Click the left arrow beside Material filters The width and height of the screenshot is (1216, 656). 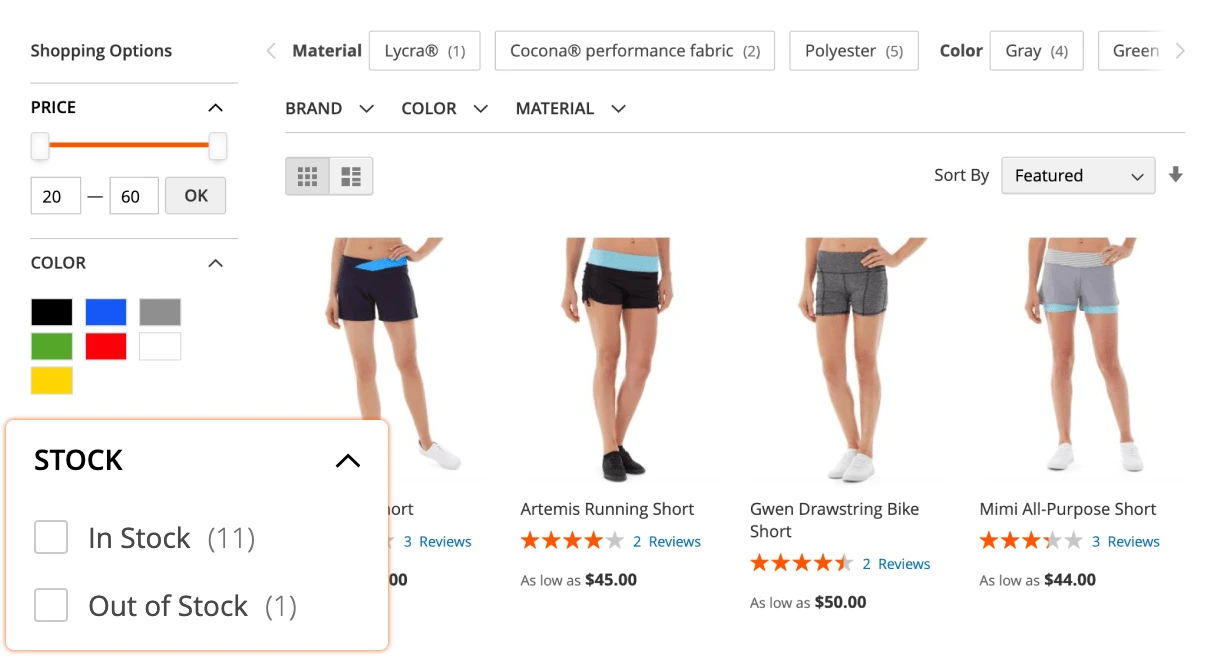coord(270,50)
